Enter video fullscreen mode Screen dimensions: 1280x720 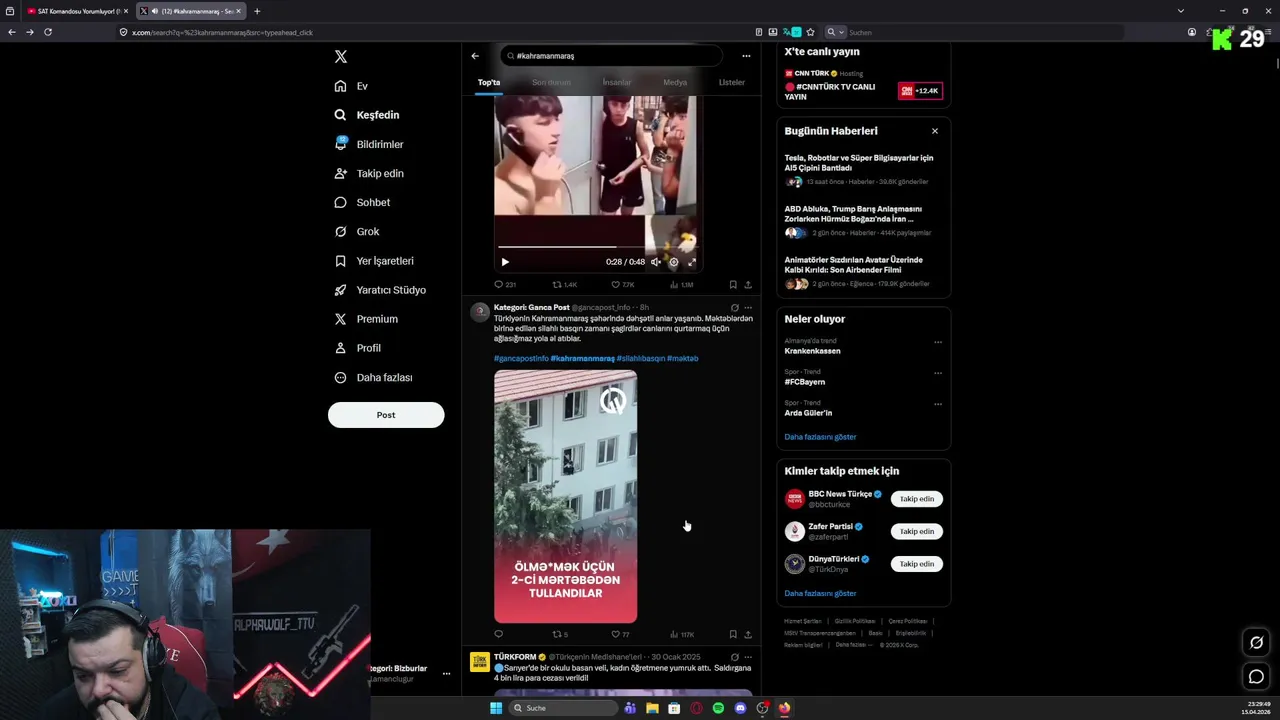(x=692, y=262)
